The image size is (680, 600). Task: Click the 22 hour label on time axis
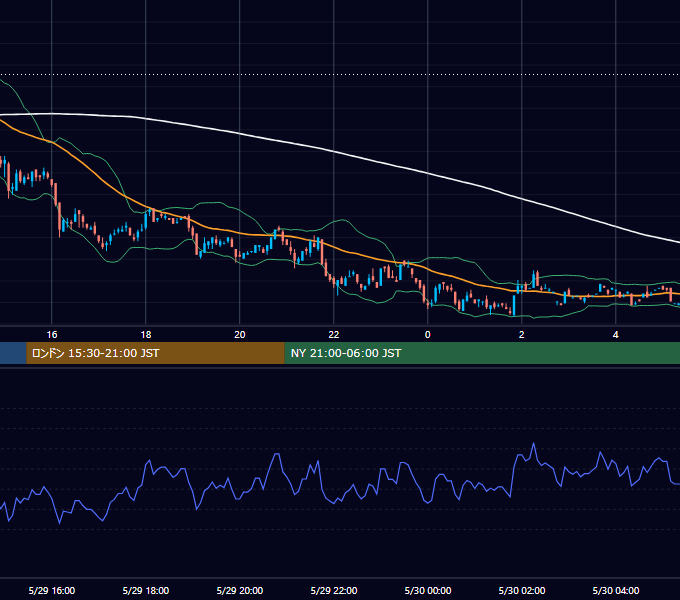(333, 335)
